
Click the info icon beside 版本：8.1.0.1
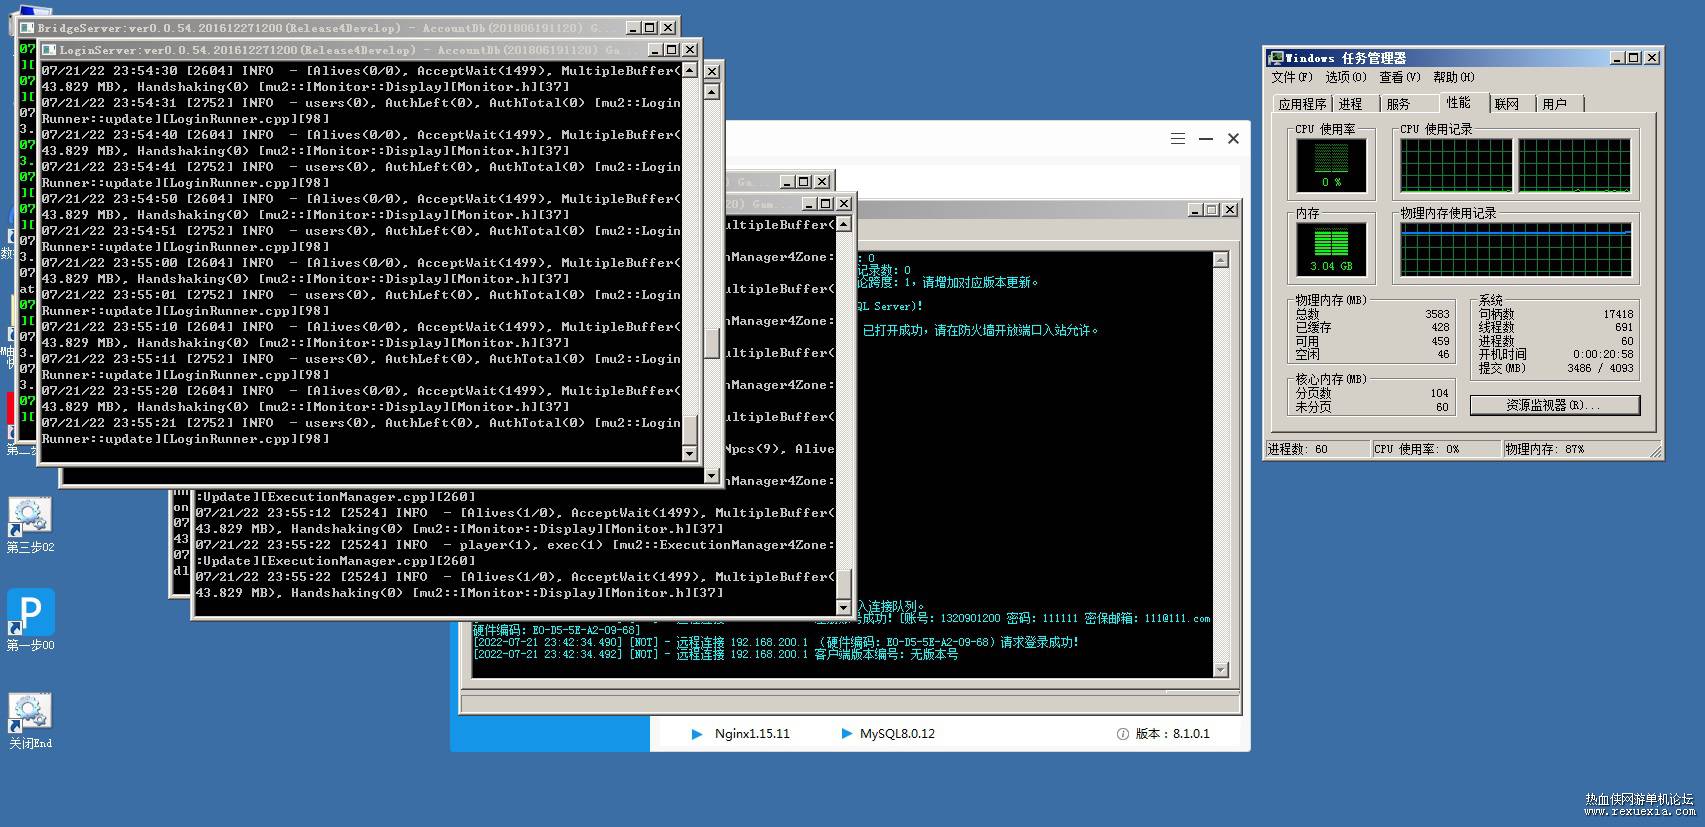(1123, 734)
